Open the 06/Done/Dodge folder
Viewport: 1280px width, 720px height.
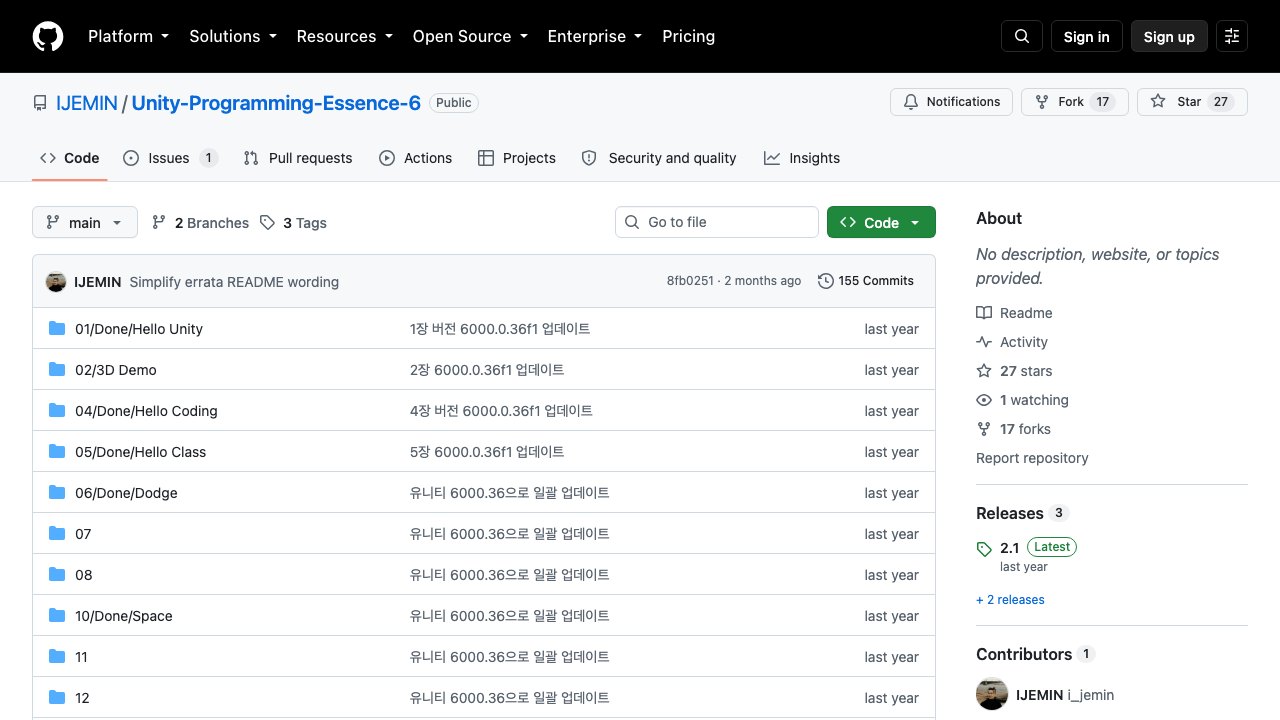point(126,493)
